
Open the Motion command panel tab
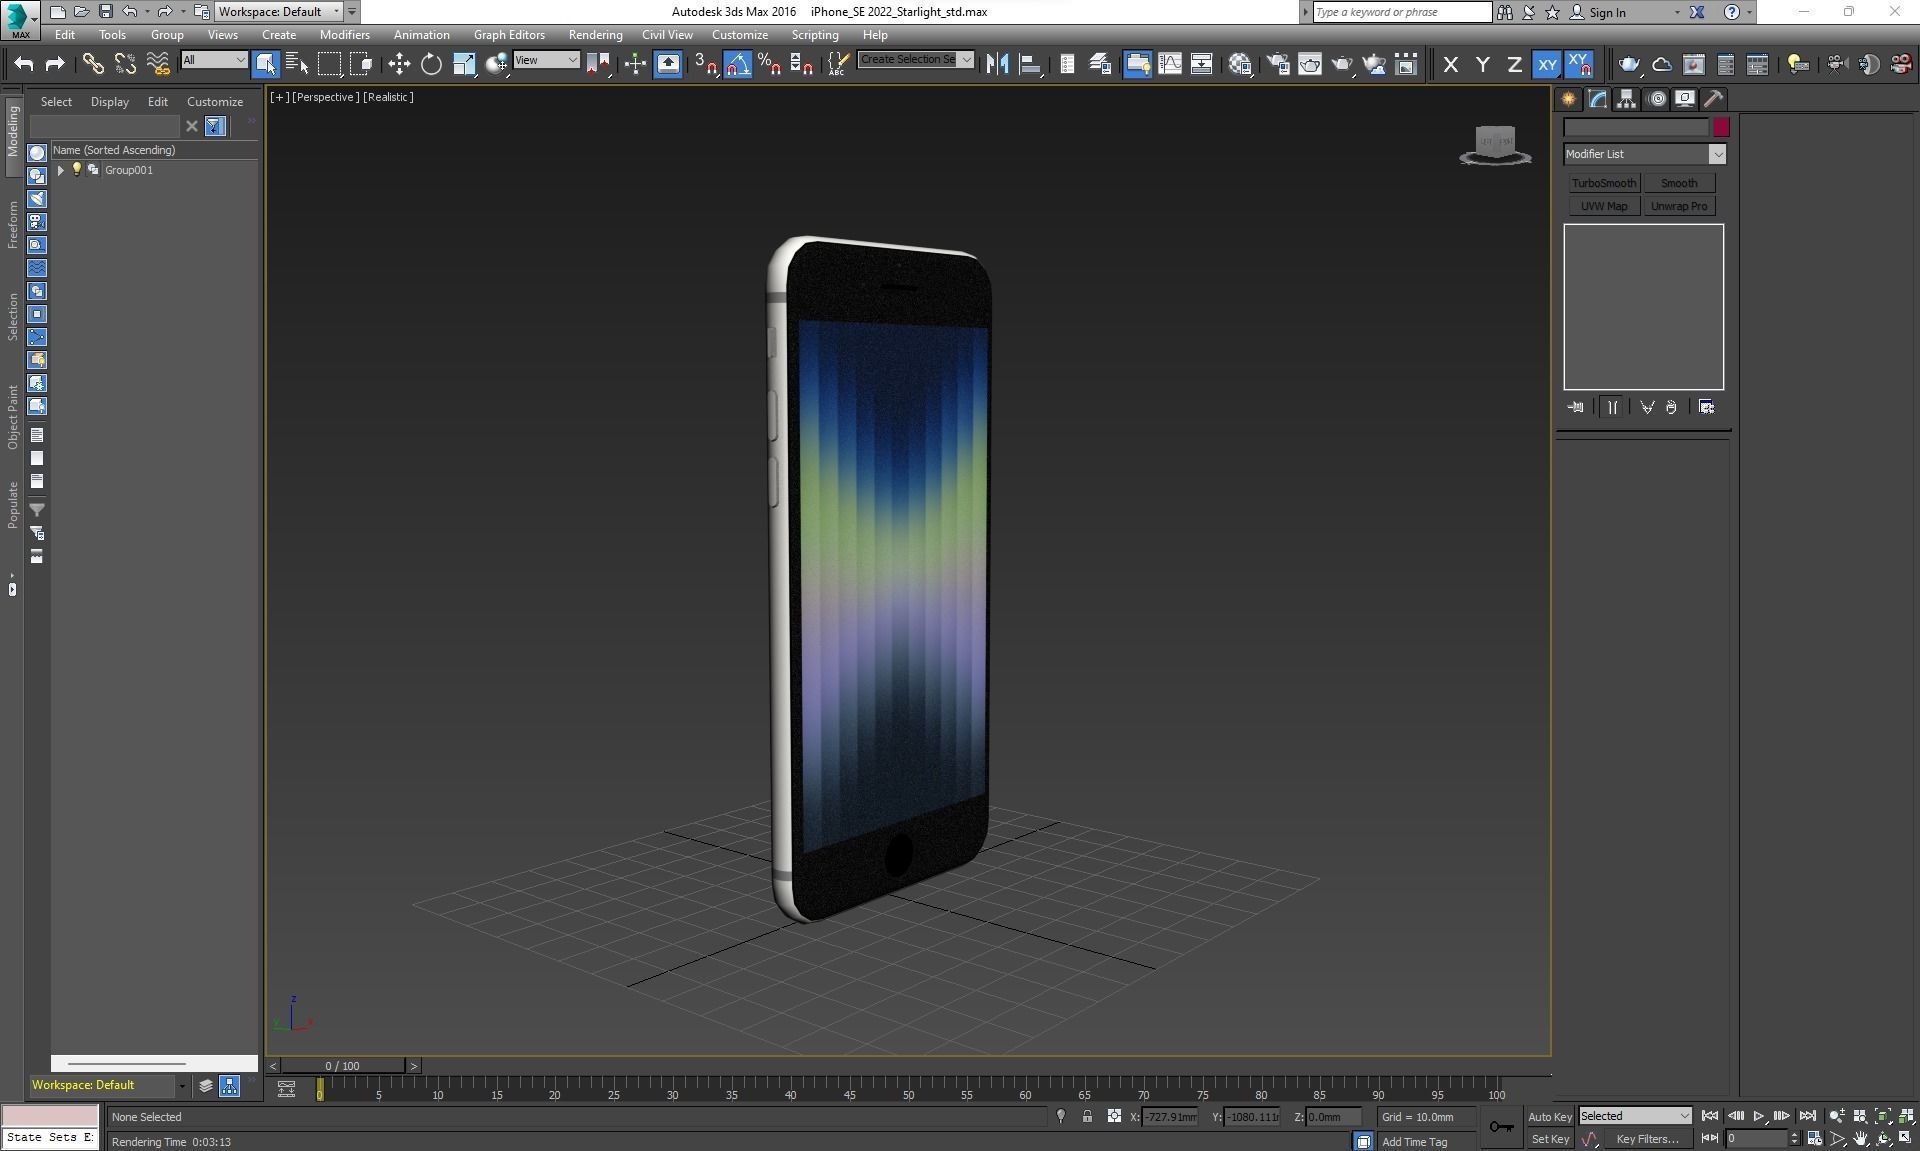click(1657, 99)
